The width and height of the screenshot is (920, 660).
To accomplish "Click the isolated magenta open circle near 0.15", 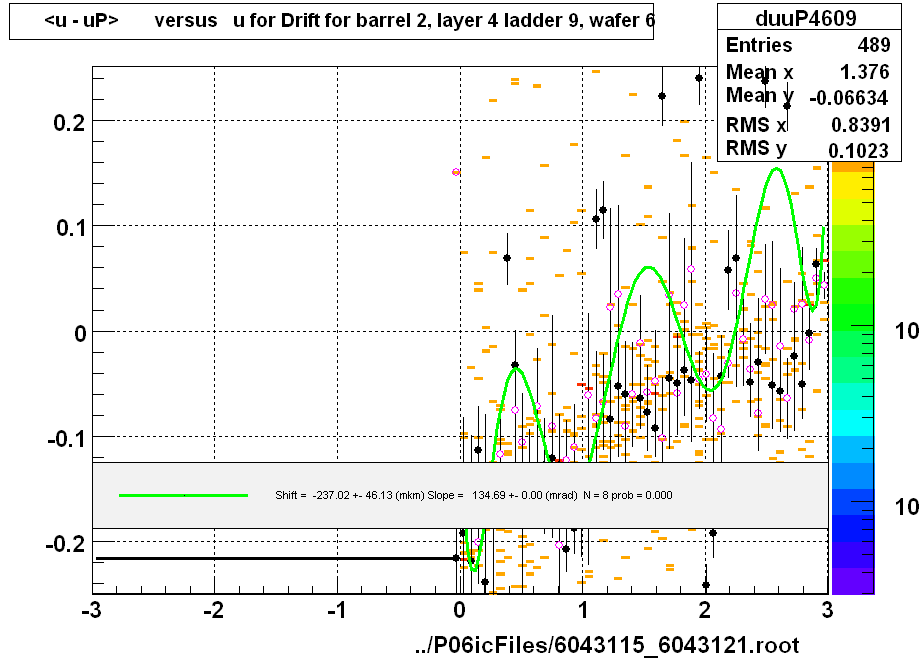I will (x=456, y=172).
